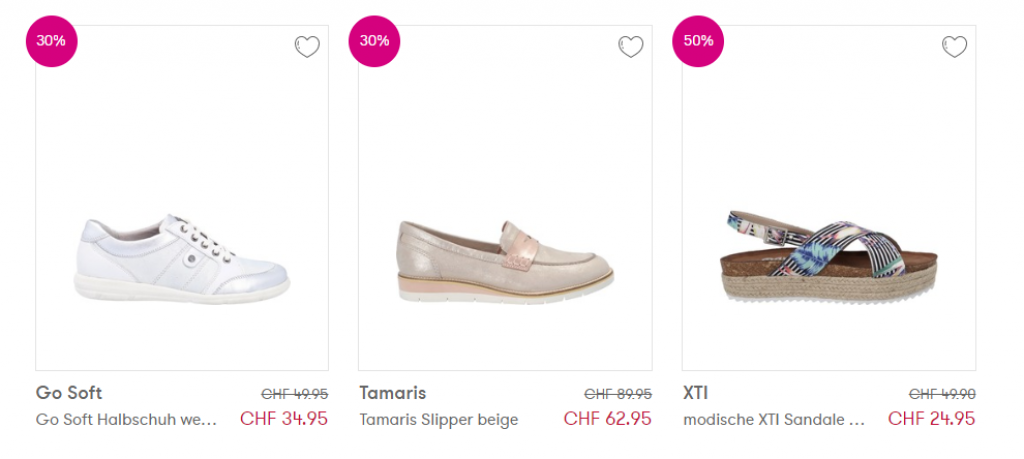Screen dimensions: 1024x459
Task: Click 'Tamaris Slipper beige' product description
Action: 439,420
